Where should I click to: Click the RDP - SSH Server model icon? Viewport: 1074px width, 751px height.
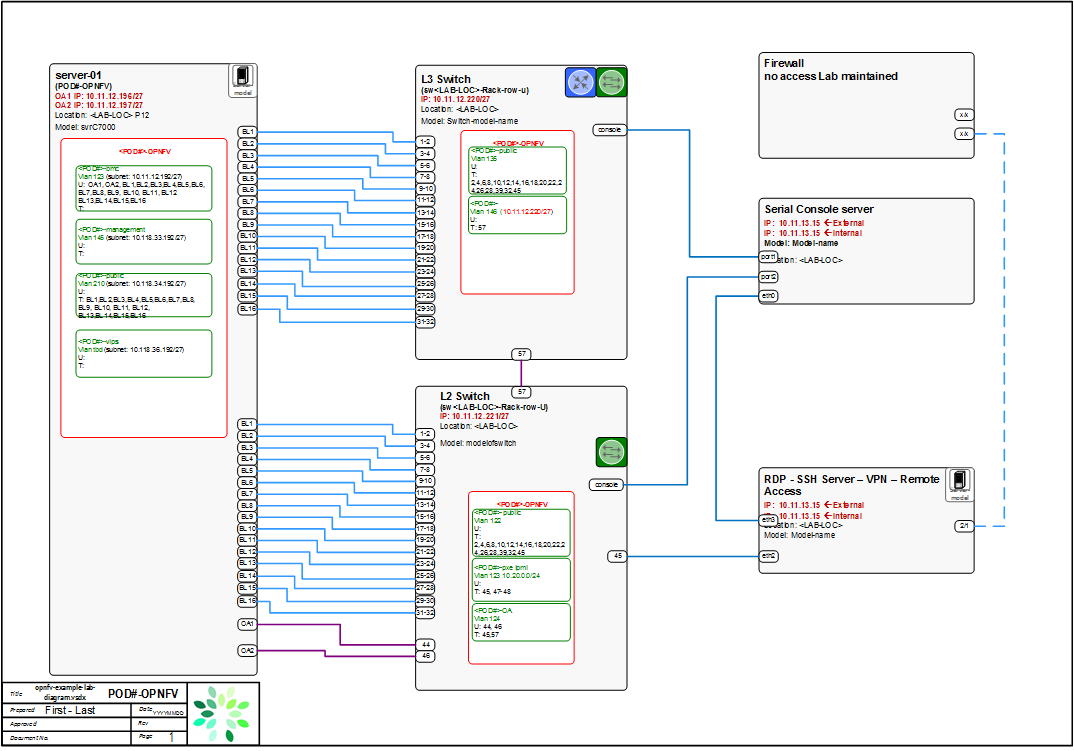tap(959, 481)
